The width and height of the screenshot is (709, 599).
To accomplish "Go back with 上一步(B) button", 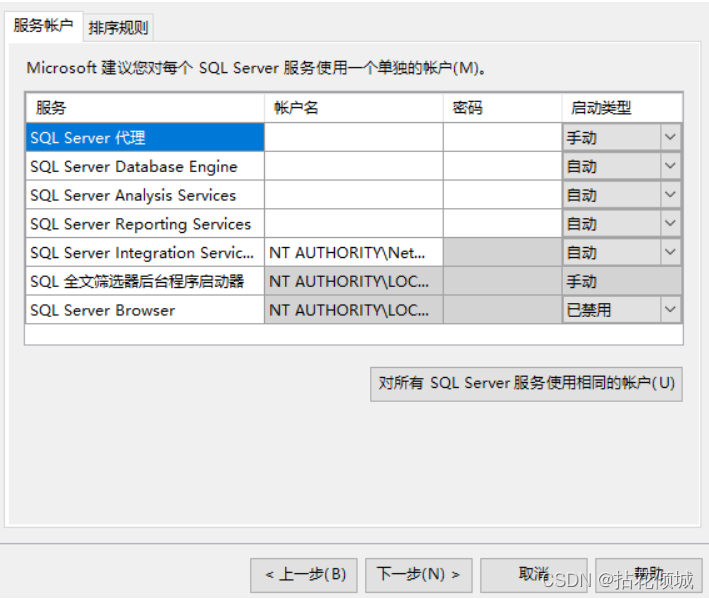I will [x=304, y=575].
